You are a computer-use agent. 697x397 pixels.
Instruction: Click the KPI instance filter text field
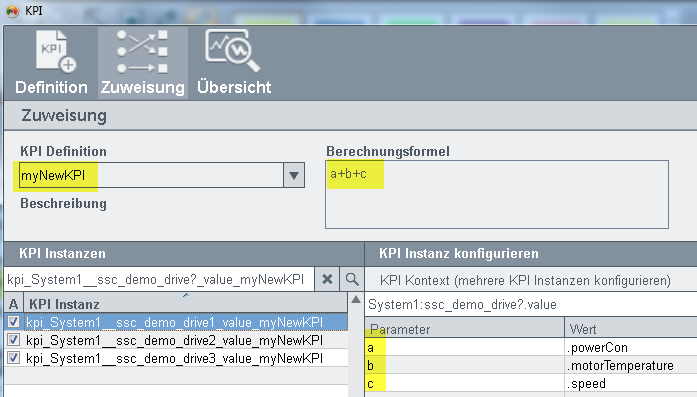pos(159,279)
